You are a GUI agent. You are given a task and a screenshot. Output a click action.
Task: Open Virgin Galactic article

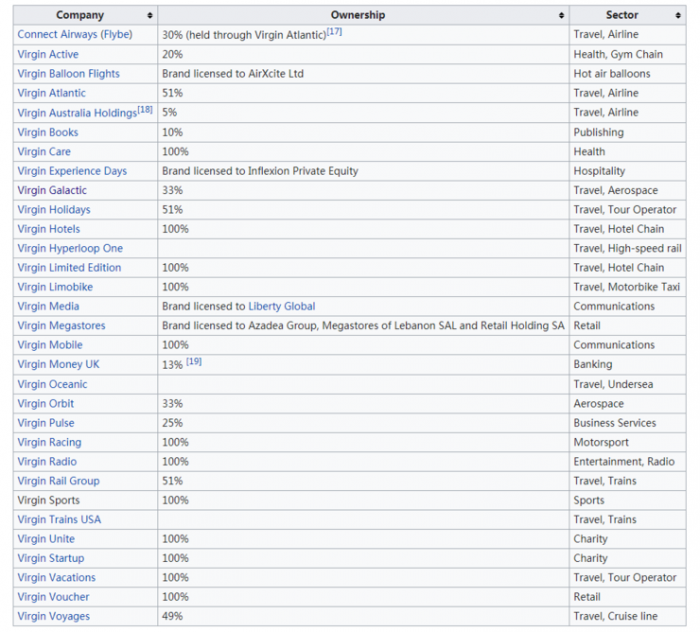pos(52,190)
